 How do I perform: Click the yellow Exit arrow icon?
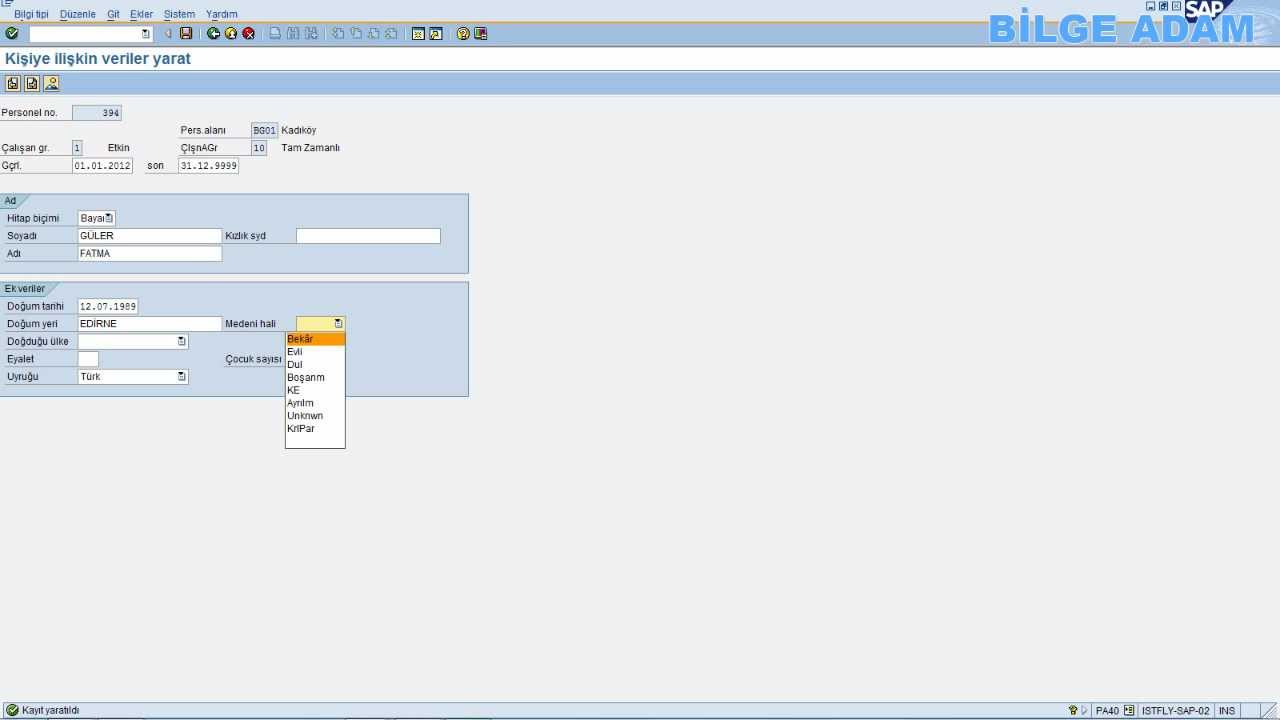tap(231, 34)
